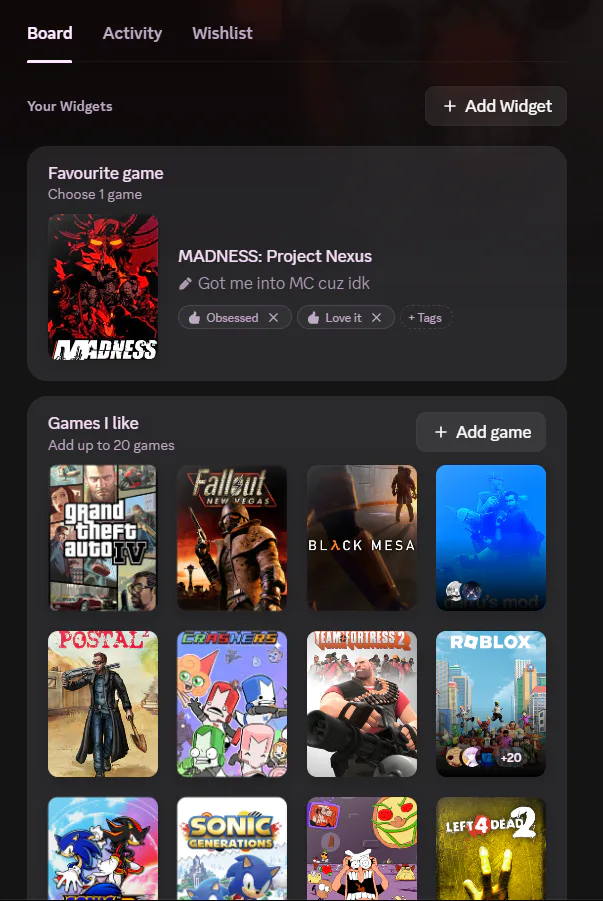Click the Add game button

pyautogui.click(x=481, y=432)
